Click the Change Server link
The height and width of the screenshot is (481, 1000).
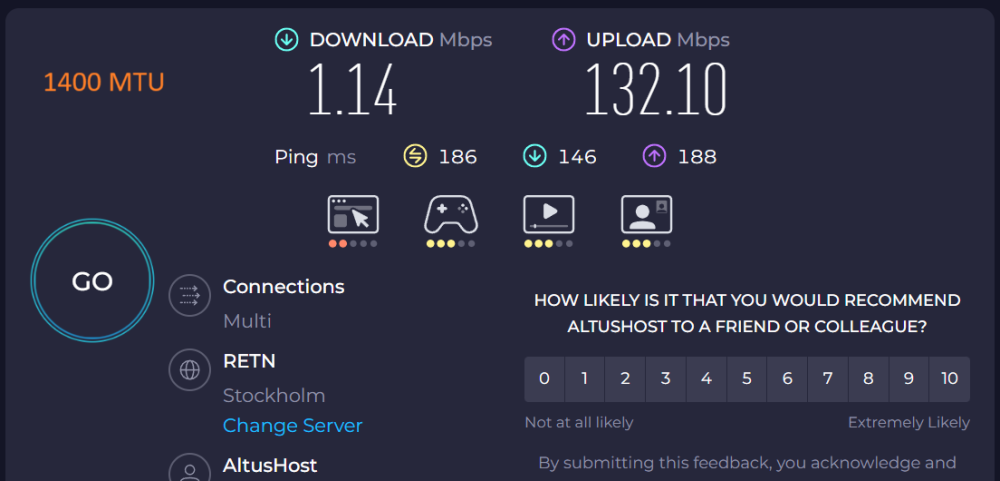(293, 426)
